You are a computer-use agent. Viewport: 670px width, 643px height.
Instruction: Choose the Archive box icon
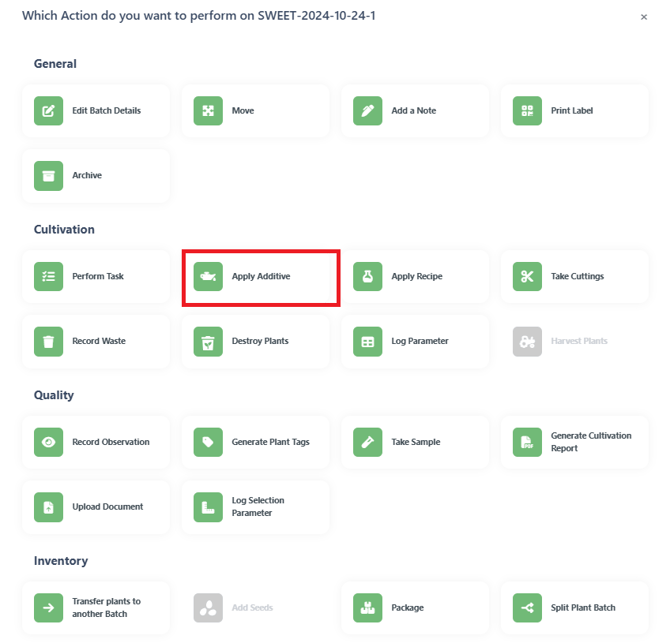pos(48,176)
